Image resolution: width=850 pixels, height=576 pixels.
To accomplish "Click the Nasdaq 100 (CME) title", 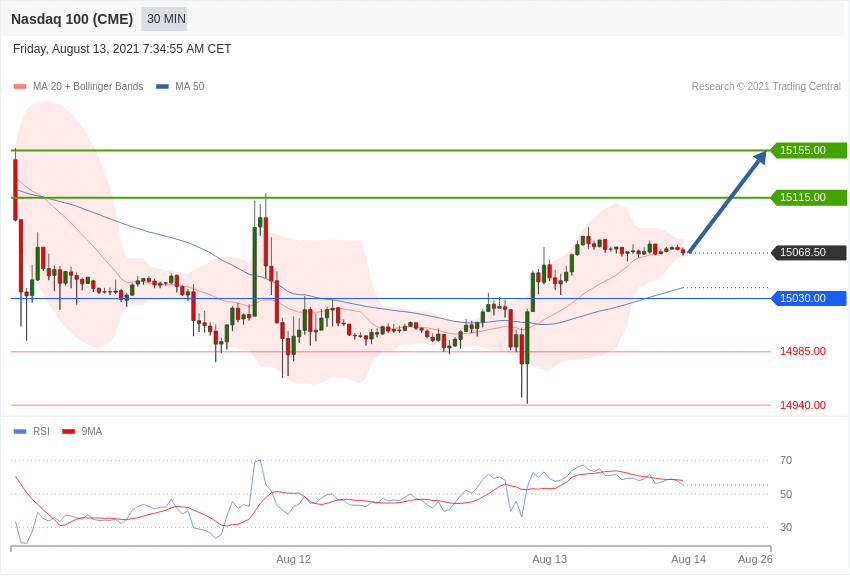I will [72, 19].
